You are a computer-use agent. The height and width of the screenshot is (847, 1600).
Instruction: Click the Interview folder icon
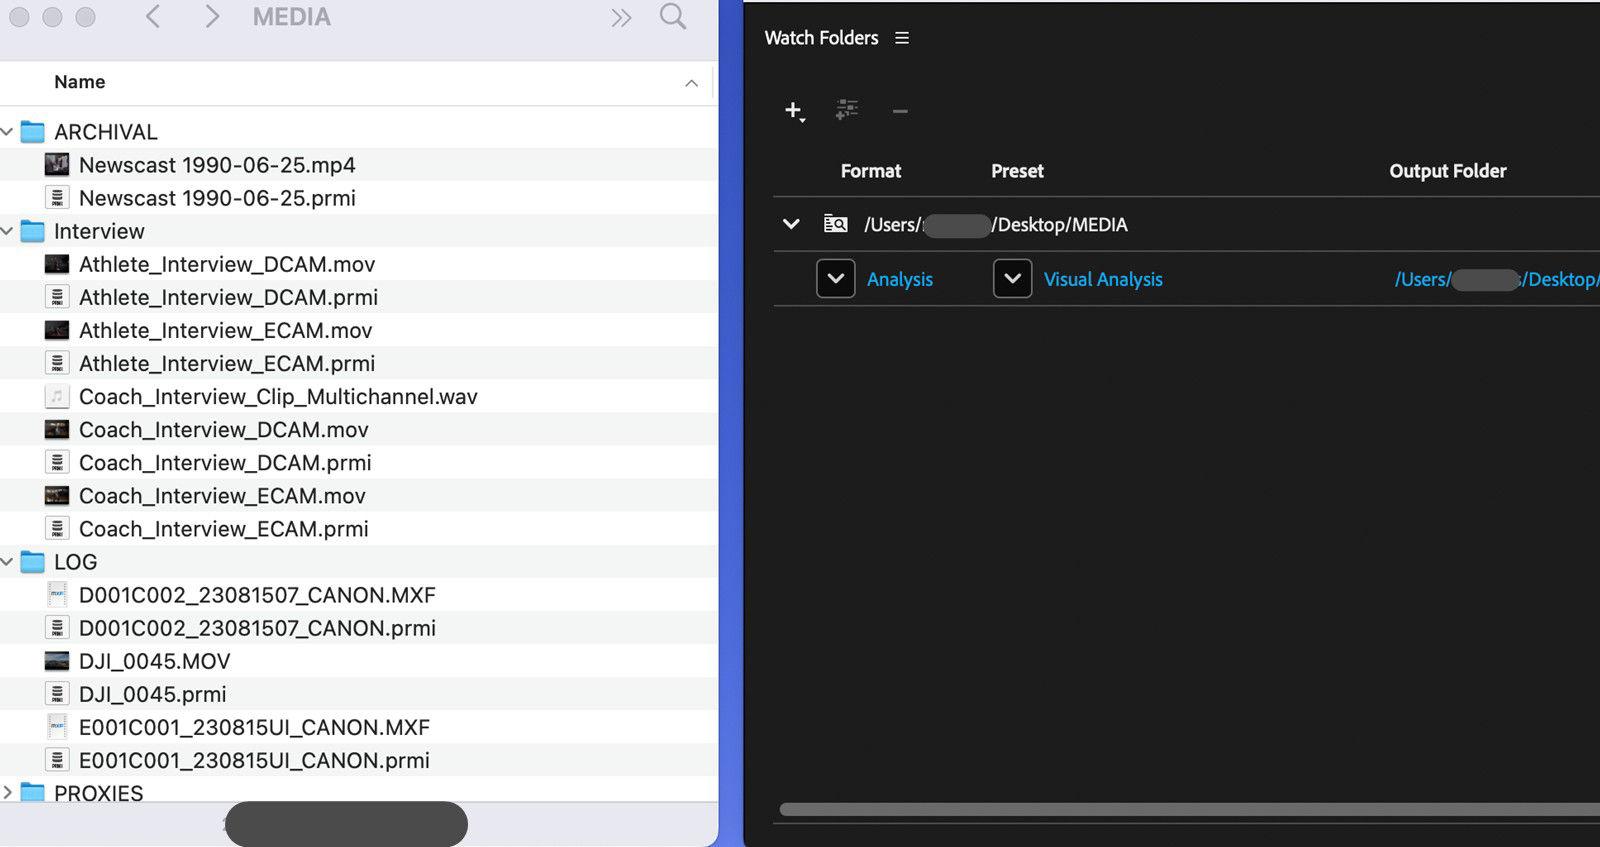pos(33,231)
